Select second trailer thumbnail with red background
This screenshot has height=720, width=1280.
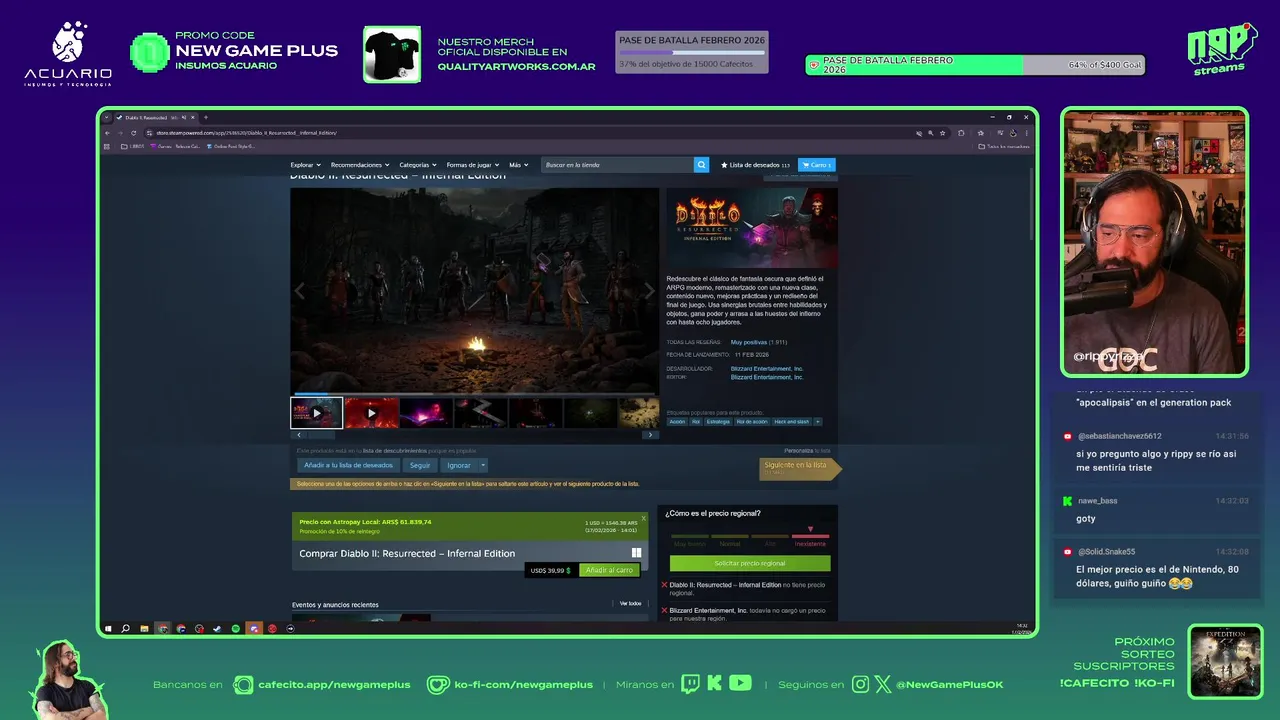(371, 413)
